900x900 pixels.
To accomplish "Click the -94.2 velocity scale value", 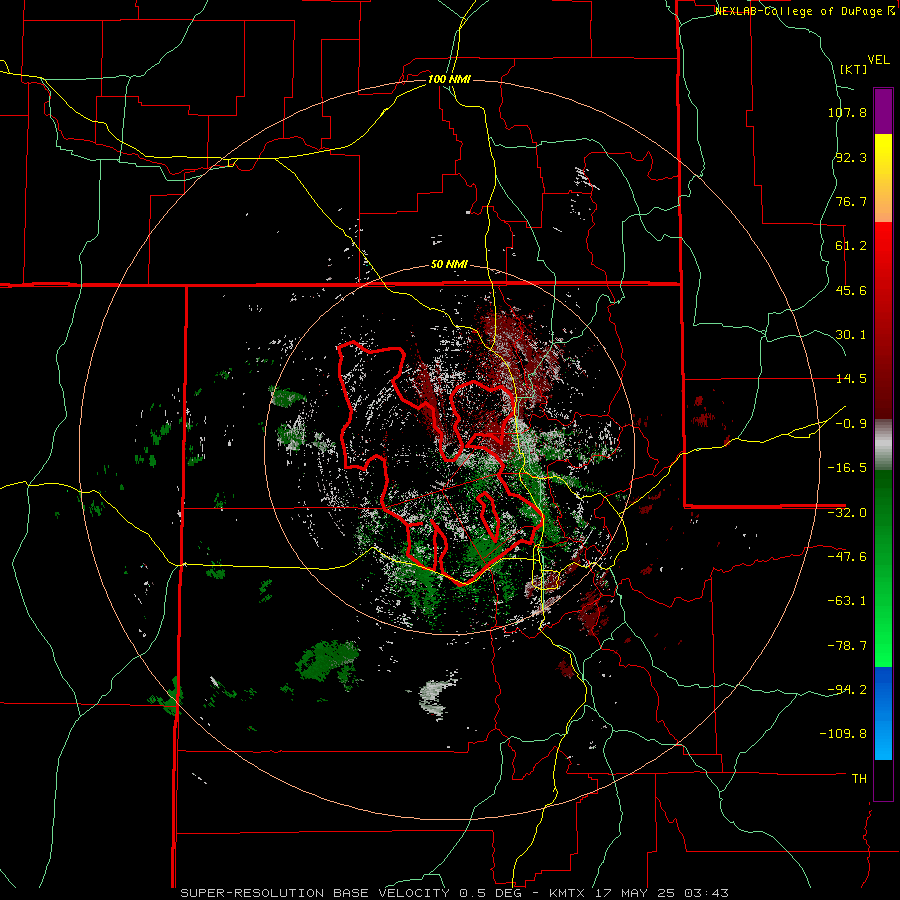I will click(x=847, y=690).
